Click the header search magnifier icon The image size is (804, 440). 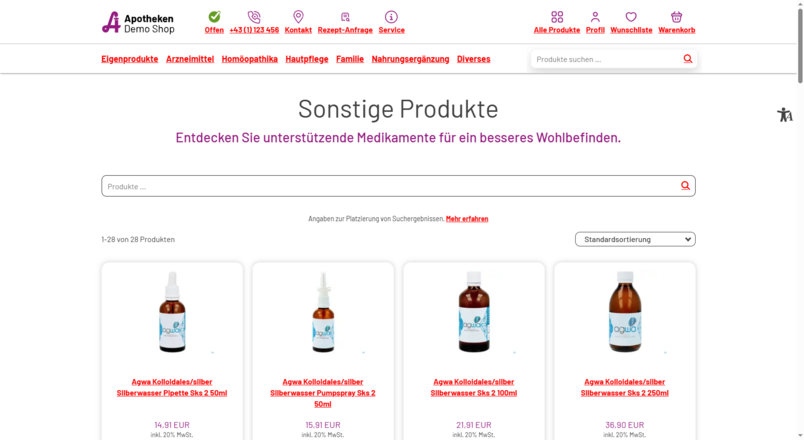[x=688, y=59]
